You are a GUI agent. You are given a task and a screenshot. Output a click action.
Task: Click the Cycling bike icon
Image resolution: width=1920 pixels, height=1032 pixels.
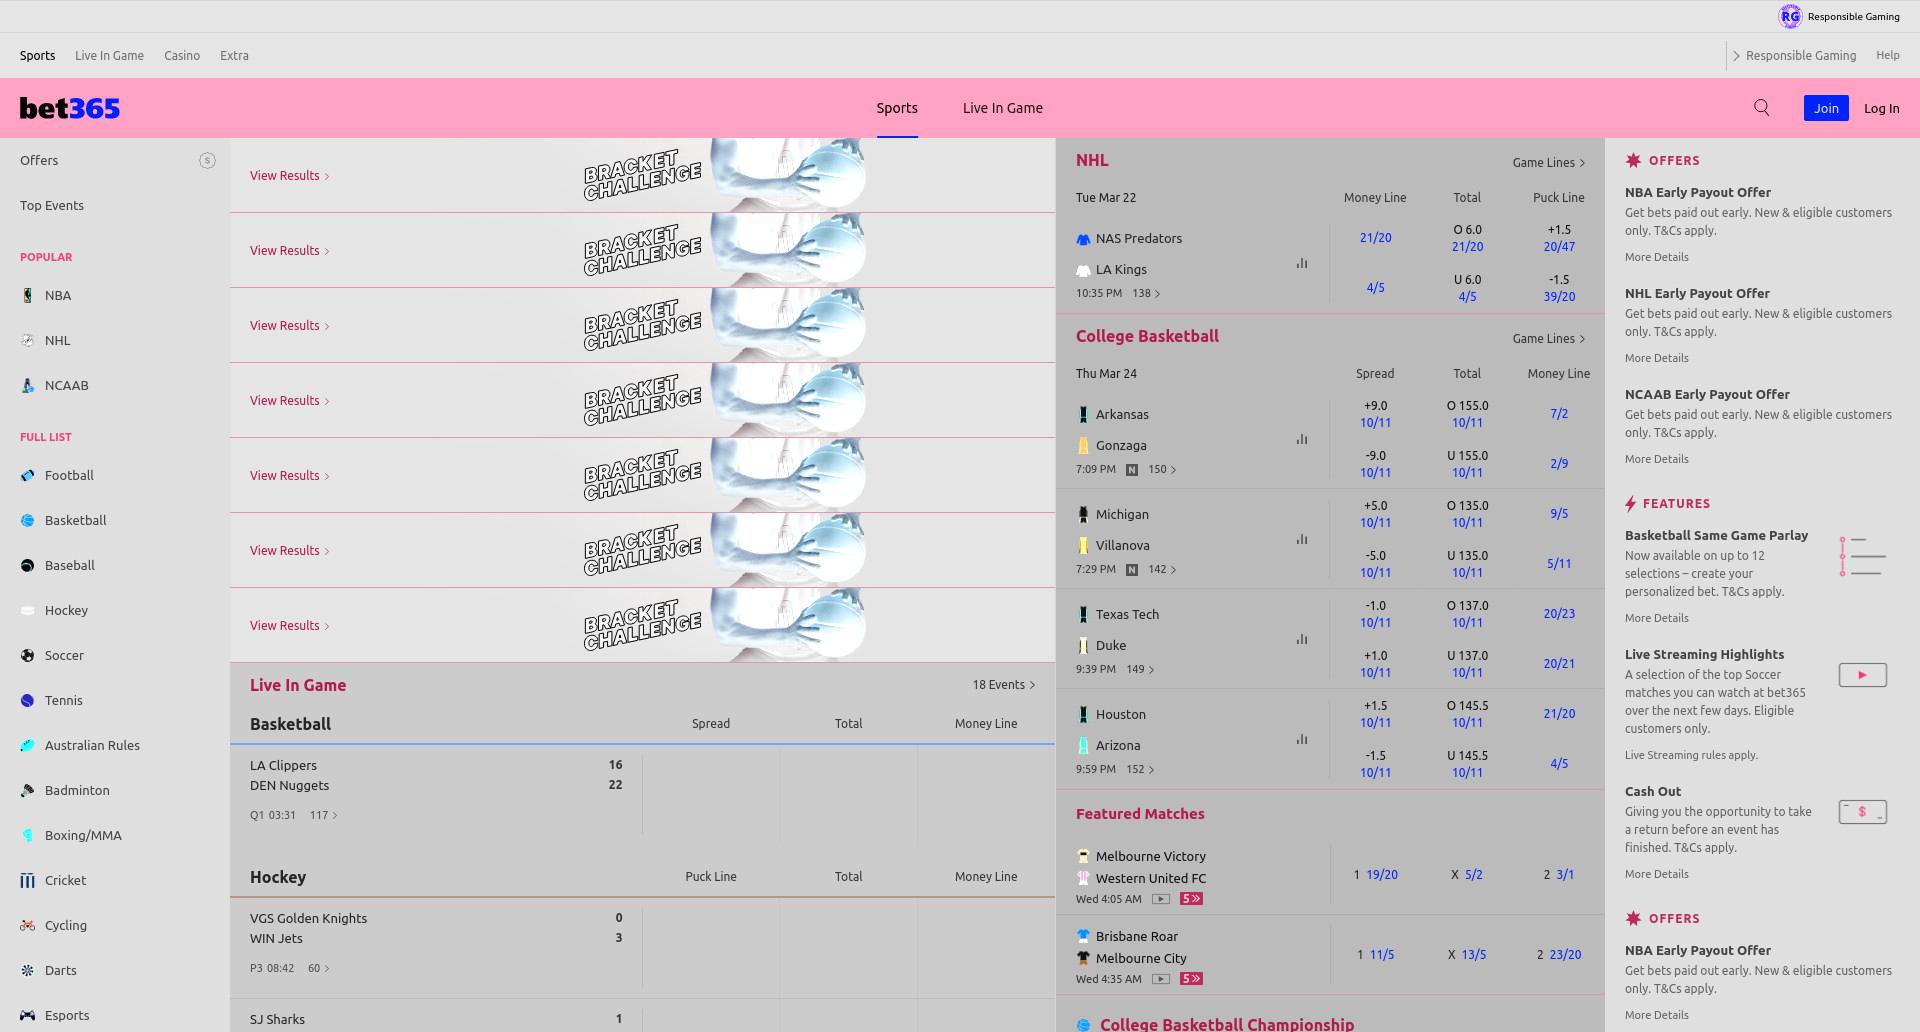(27, 925)
